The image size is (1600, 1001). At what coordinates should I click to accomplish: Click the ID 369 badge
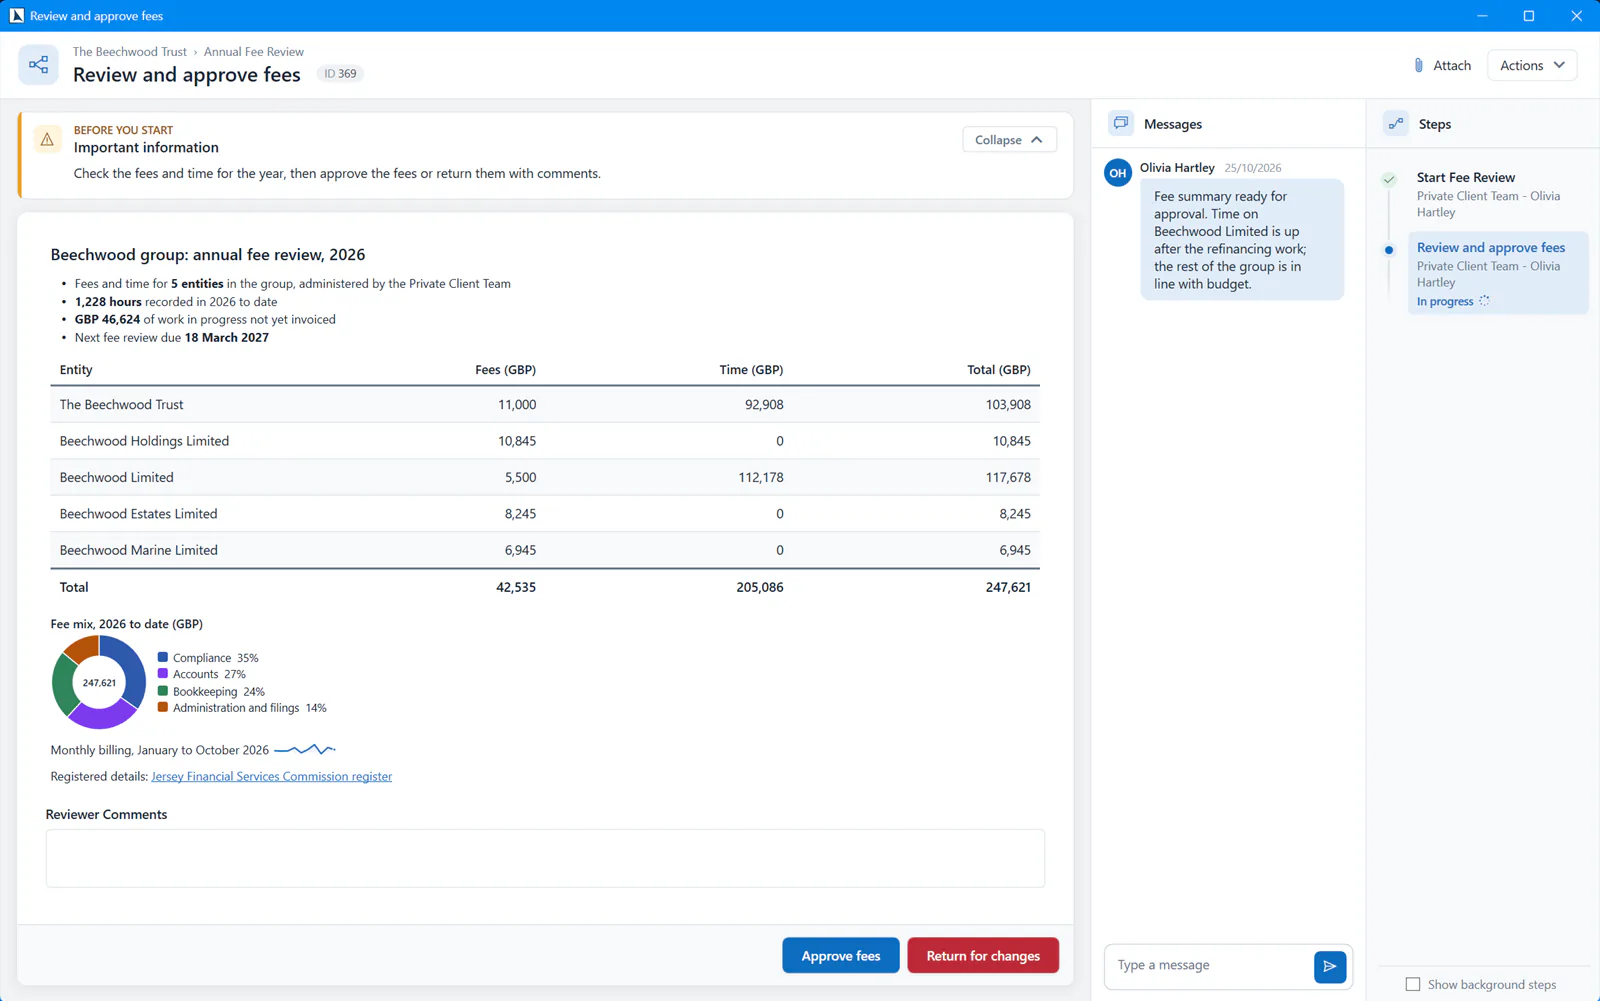(340, 74)
